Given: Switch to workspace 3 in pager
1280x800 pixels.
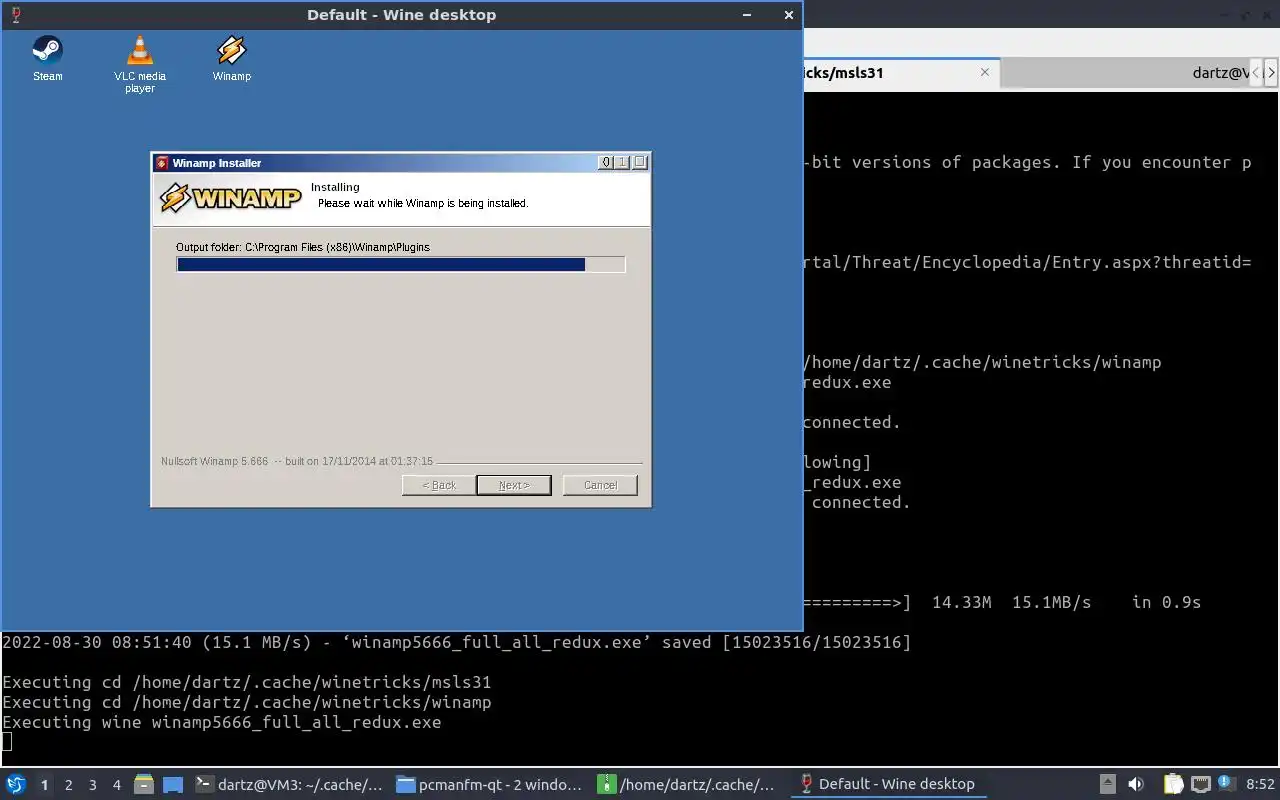Looking at the screenshot, I should tap(93, 785).
